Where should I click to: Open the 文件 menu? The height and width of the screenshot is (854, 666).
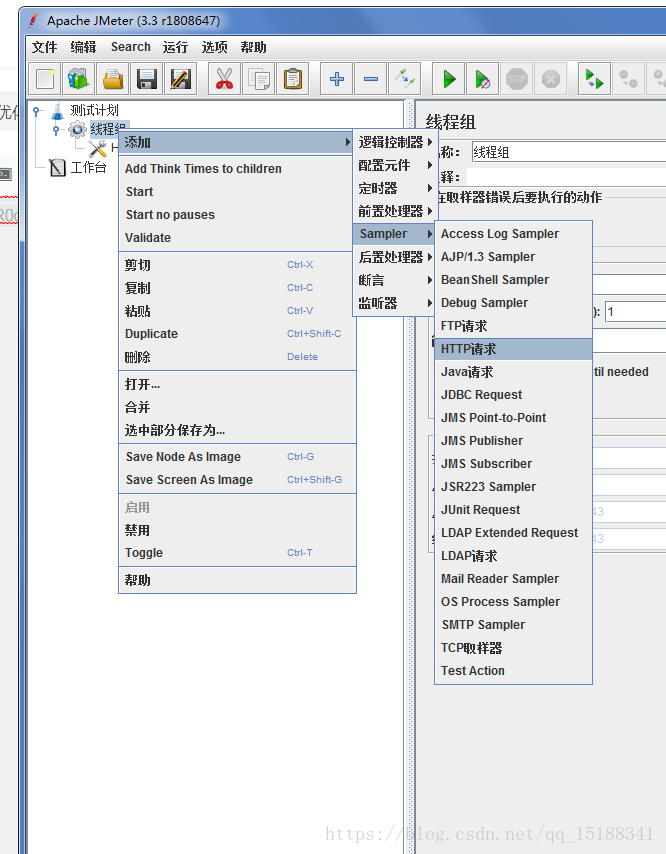coord(44,47)
